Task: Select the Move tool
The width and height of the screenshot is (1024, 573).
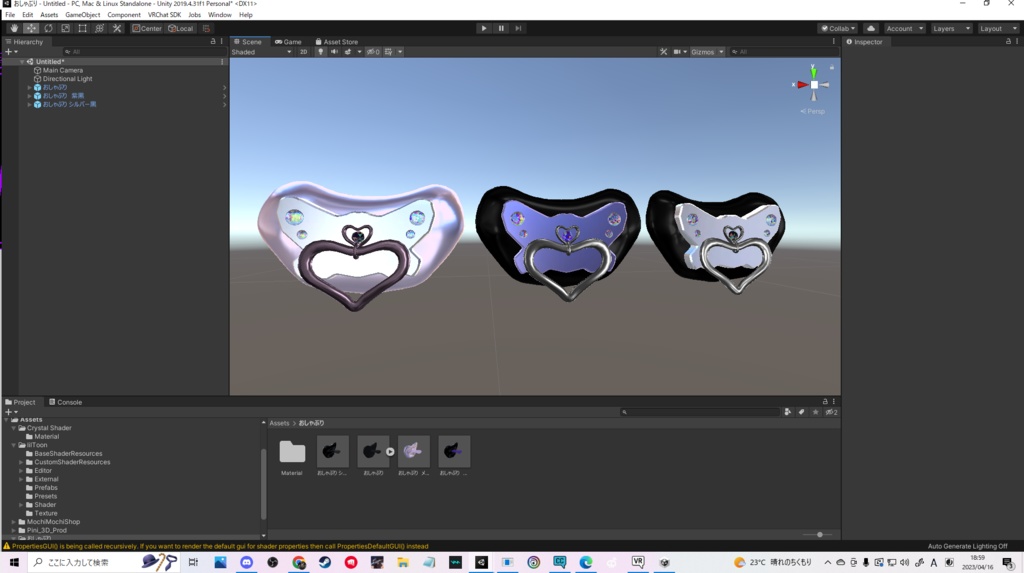Action: point(31,28)
